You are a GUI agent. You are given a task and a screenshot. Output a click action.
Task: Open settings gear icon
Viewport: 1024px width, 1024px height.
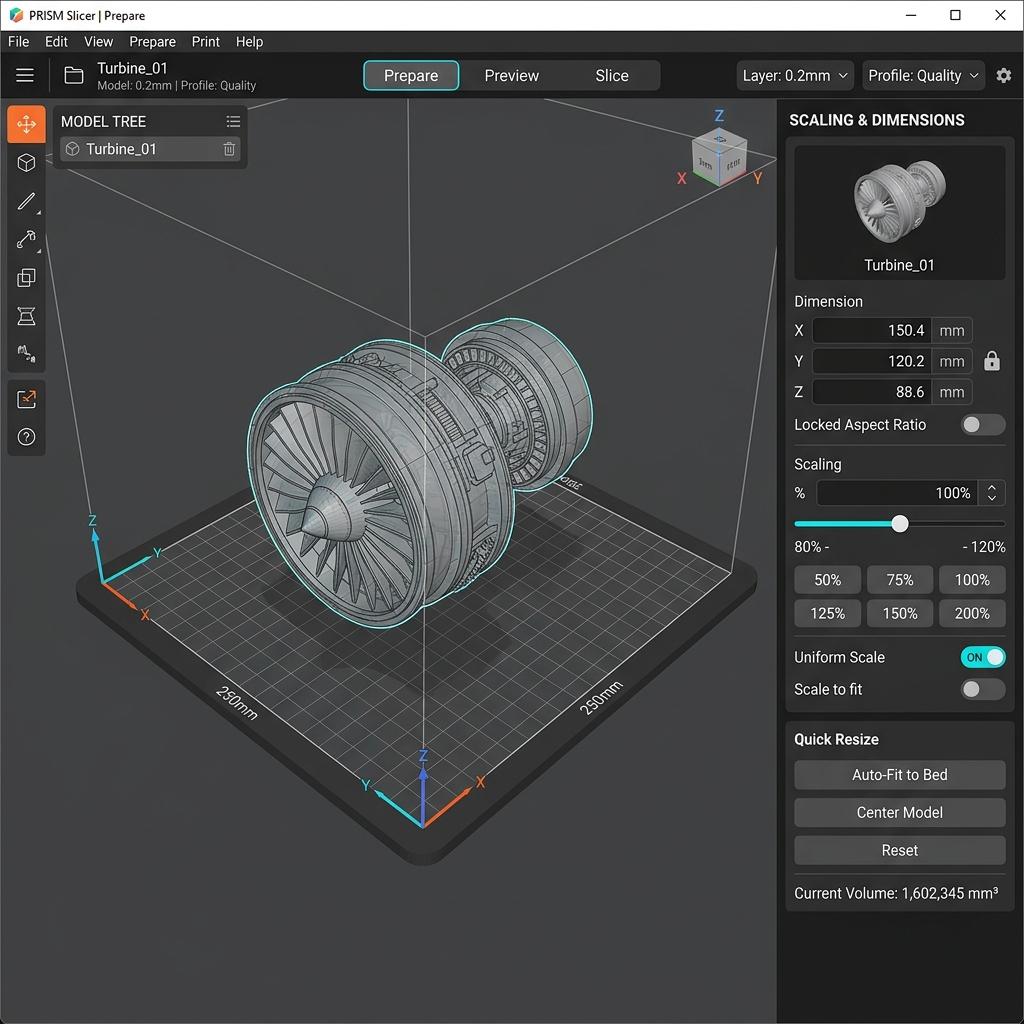[x=1004, y=75]
